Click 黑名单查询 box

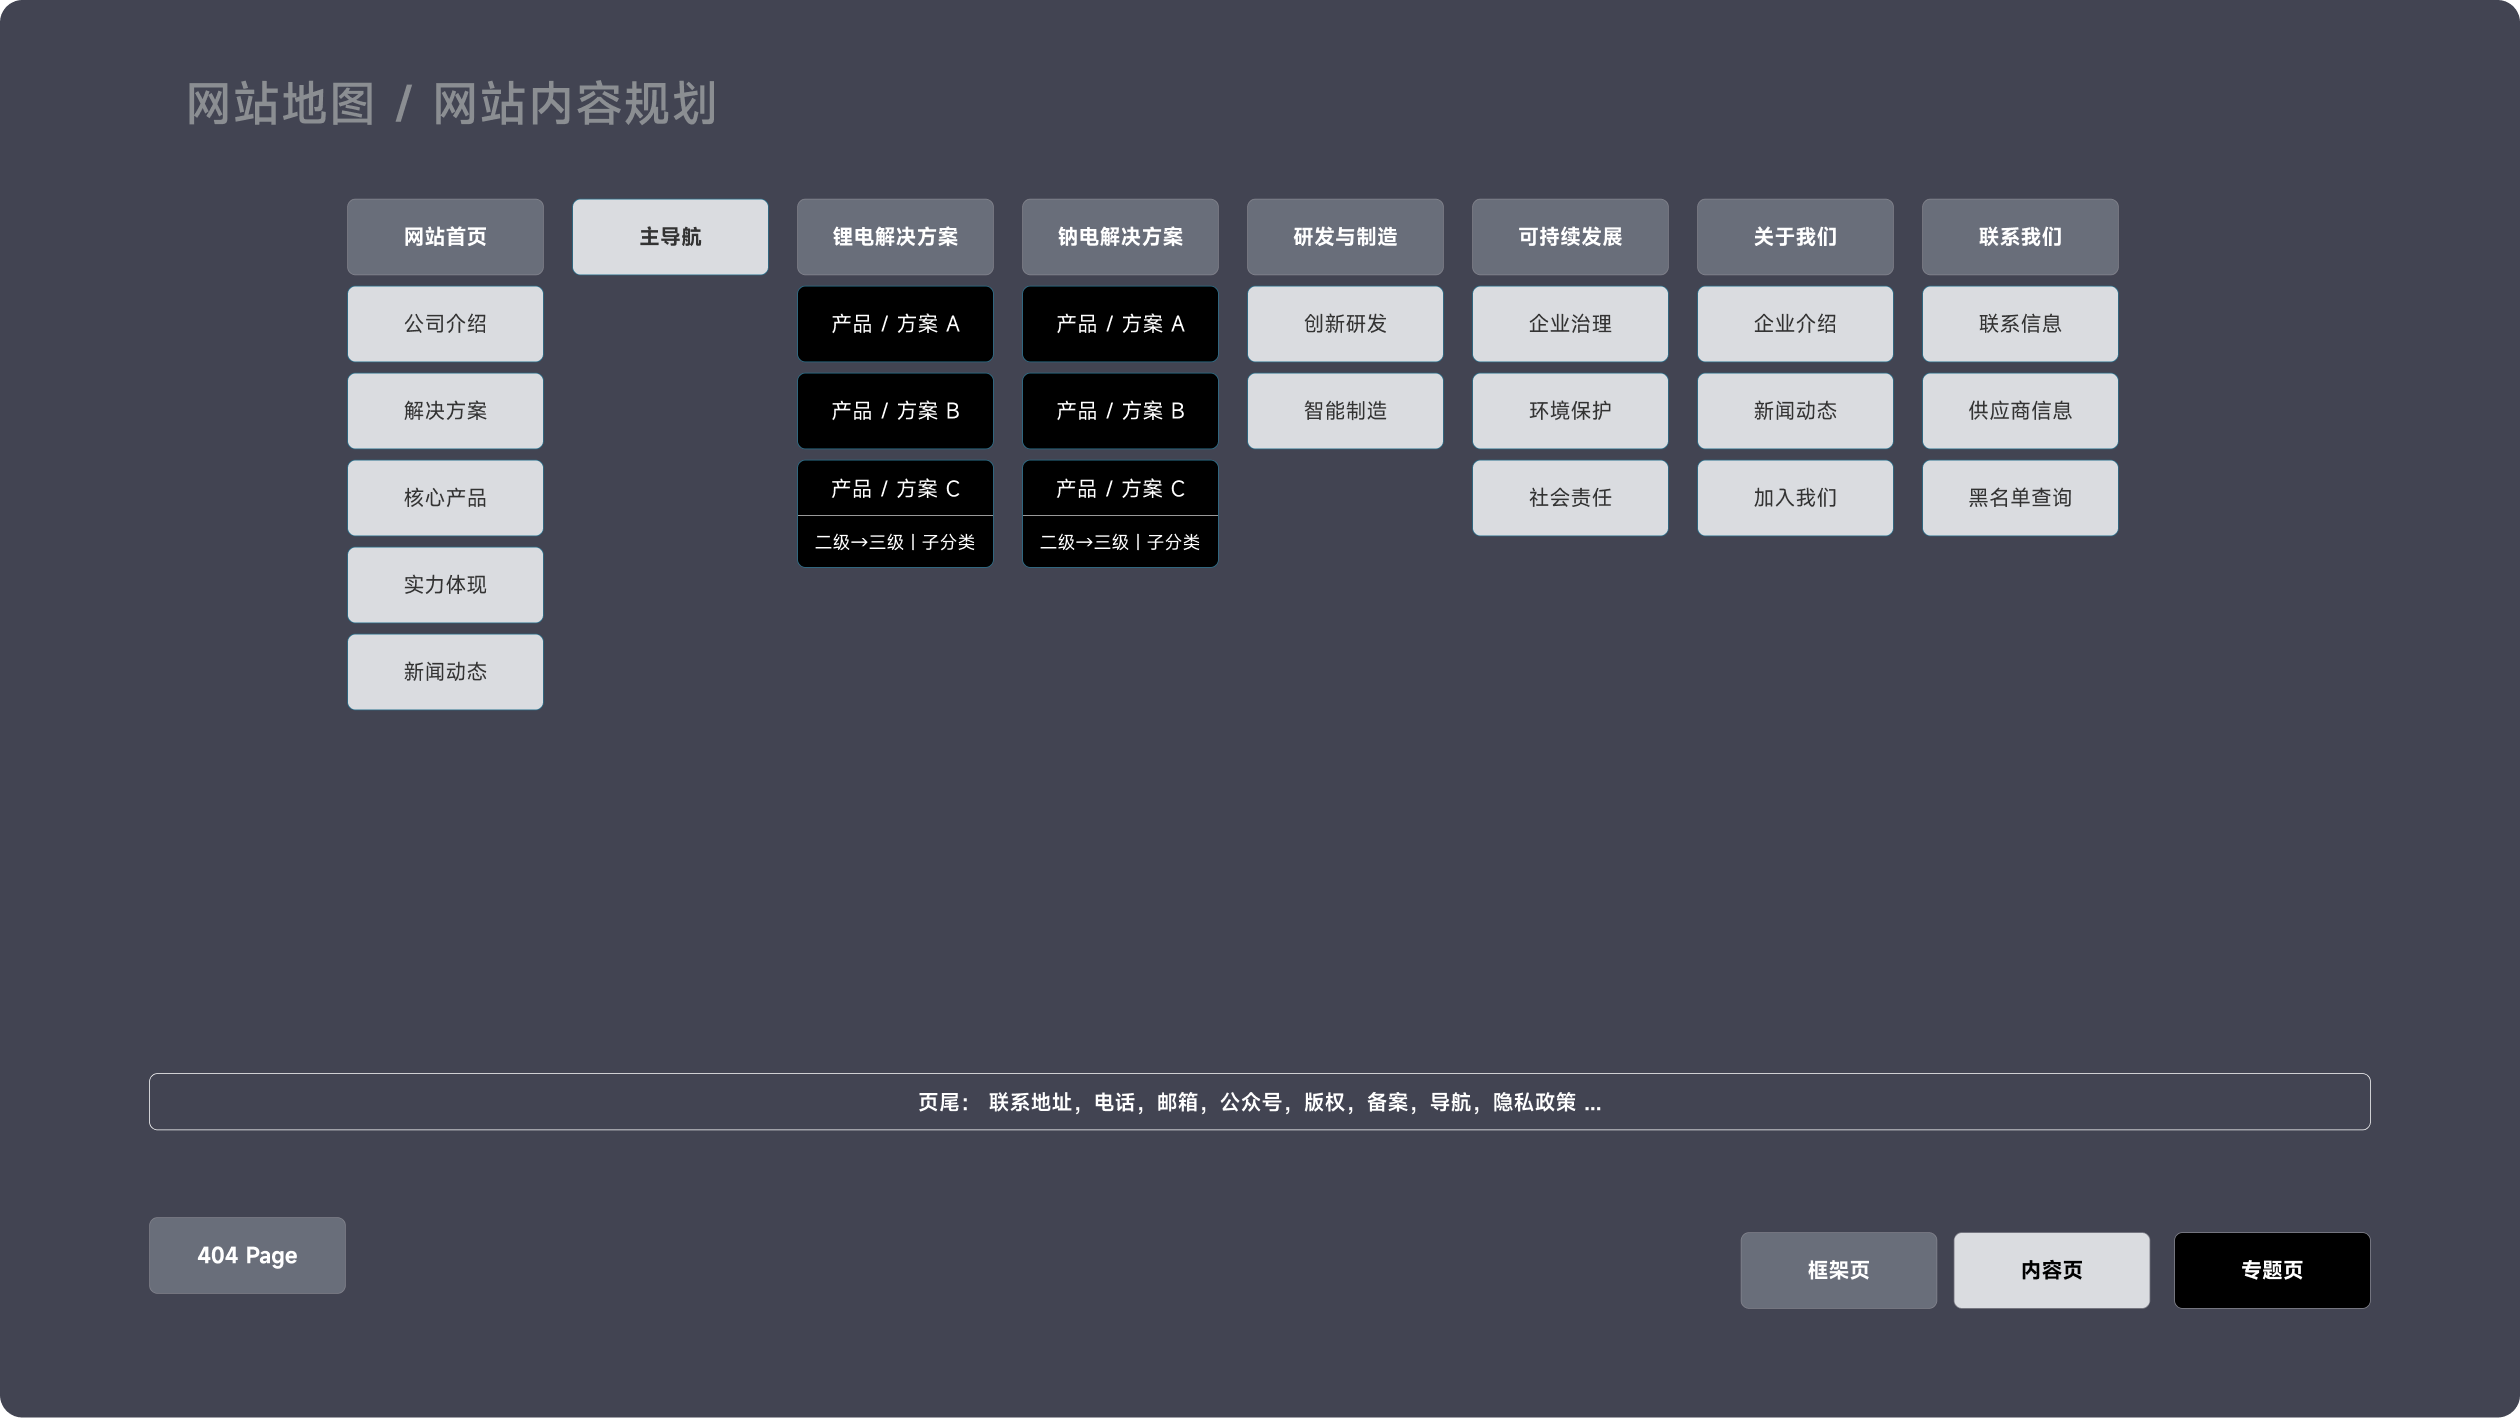pos(2020,498)
